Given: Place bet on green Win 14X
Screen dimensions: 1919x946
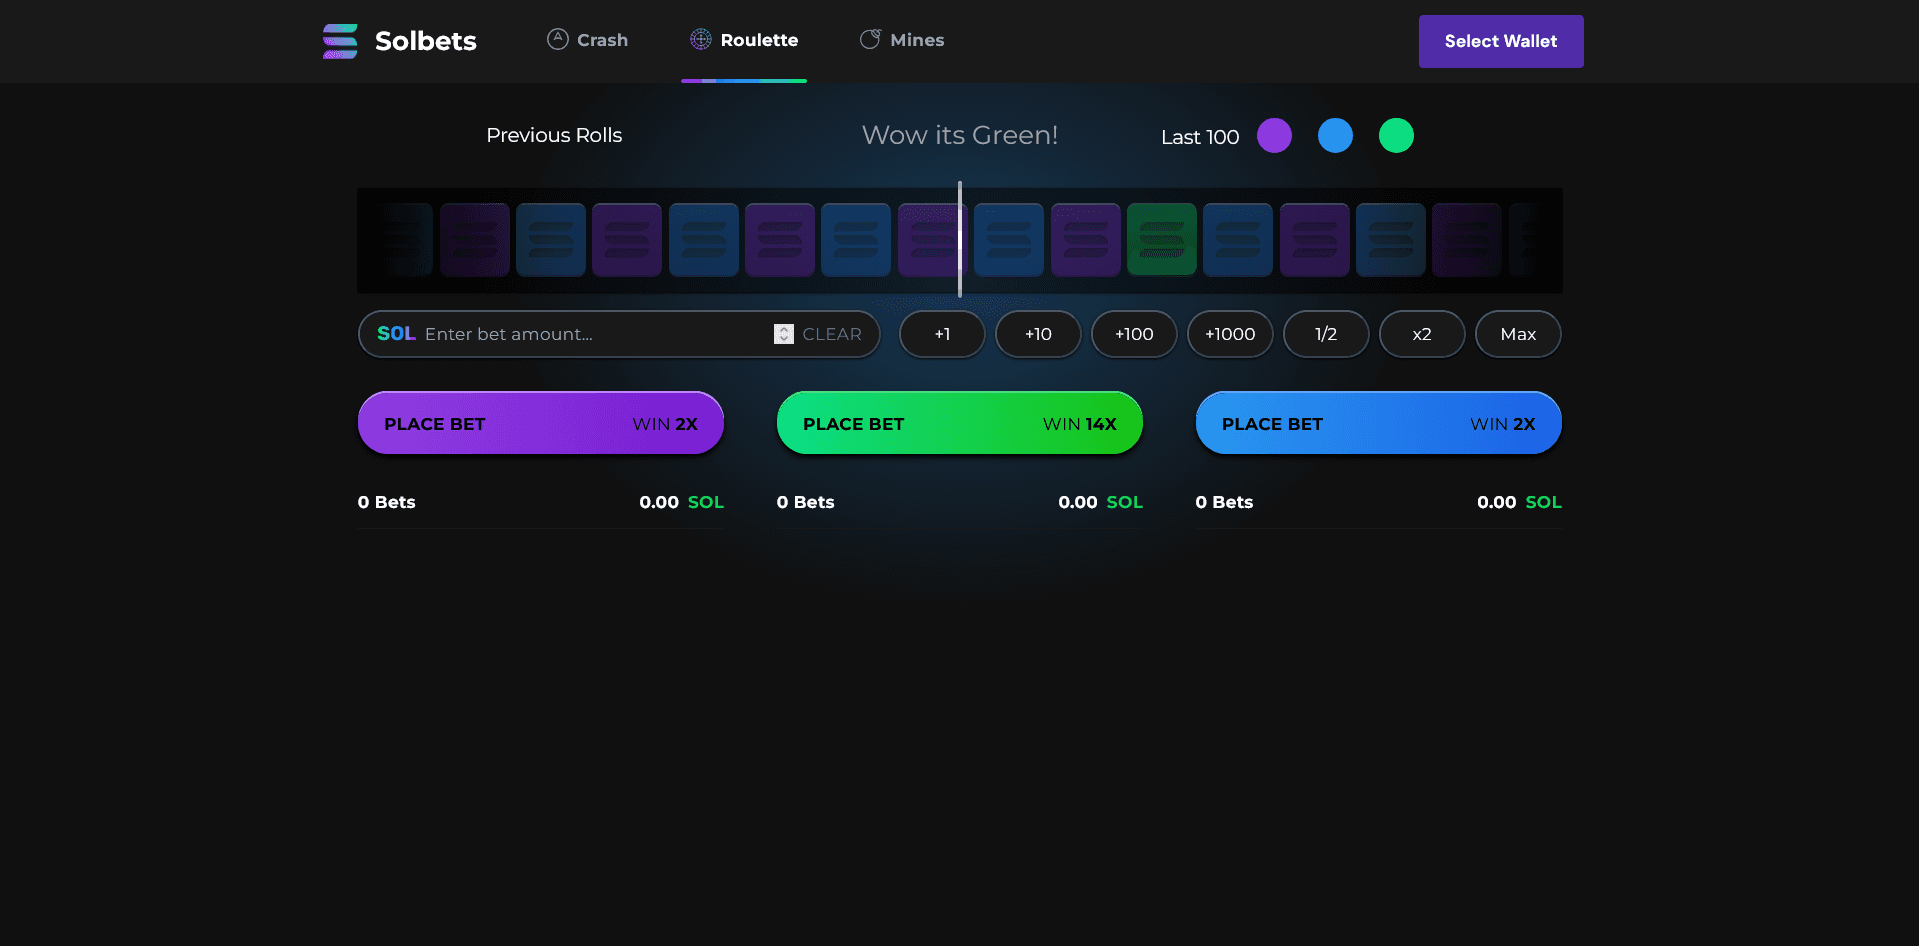Looking at the screenshot, I should 960,423.
